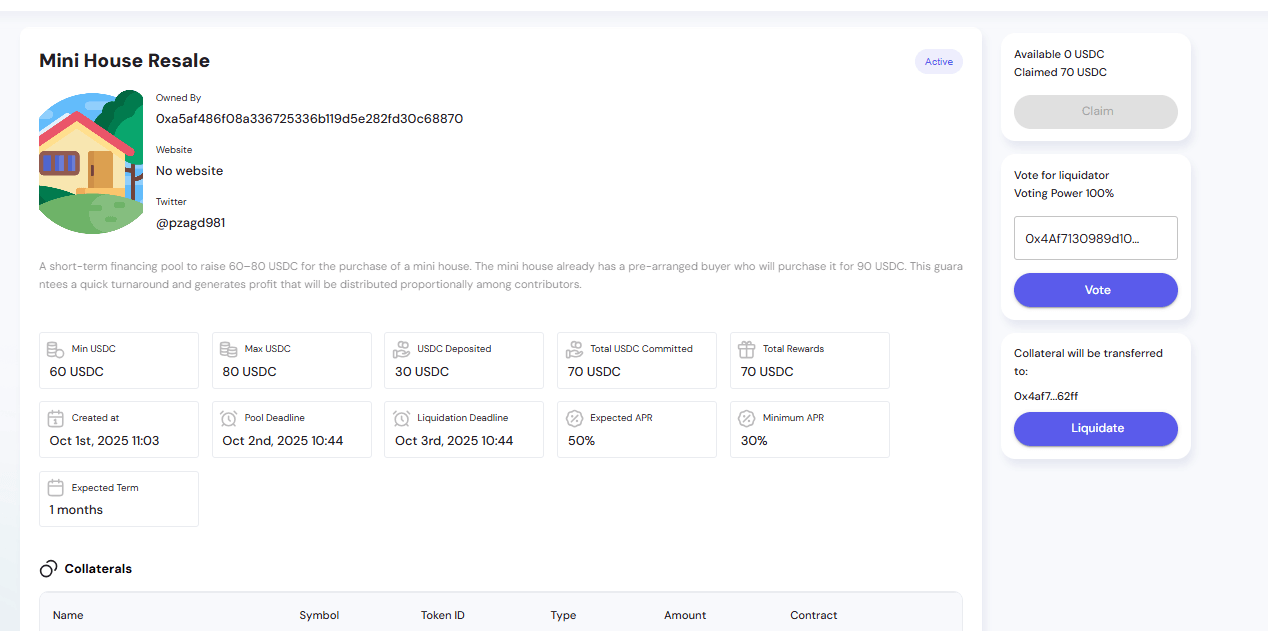Click the Collaterals section icon

point(48,569)
